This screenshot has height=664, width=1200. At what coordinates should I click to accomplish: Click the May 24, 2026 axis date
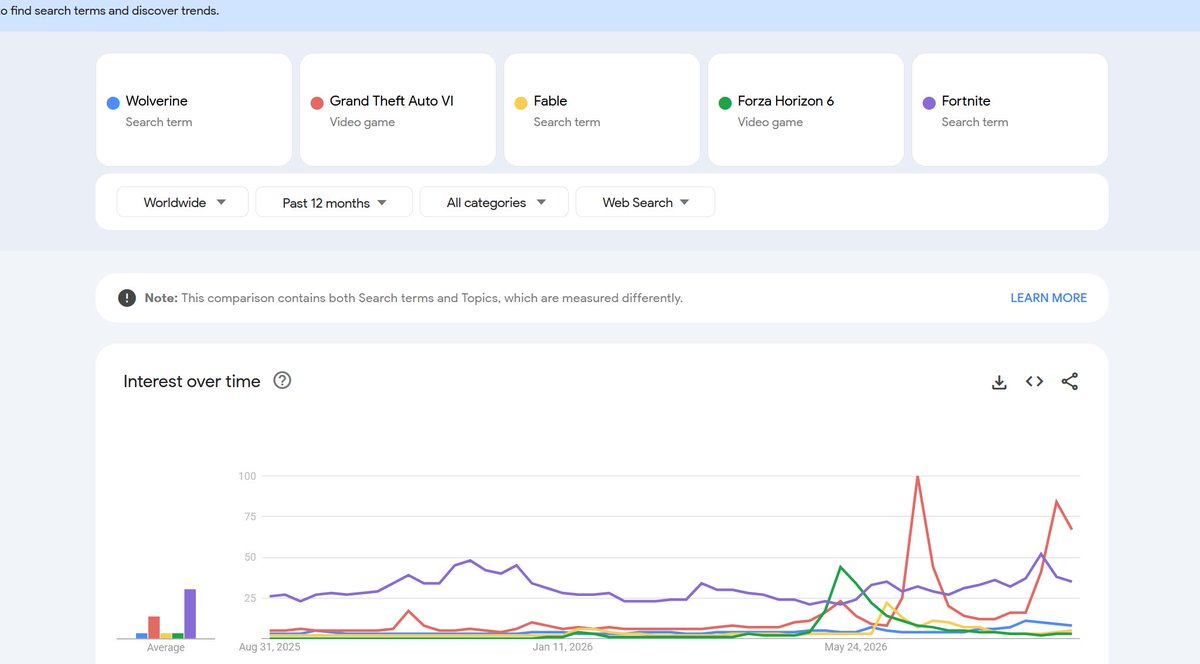point(855,647)
